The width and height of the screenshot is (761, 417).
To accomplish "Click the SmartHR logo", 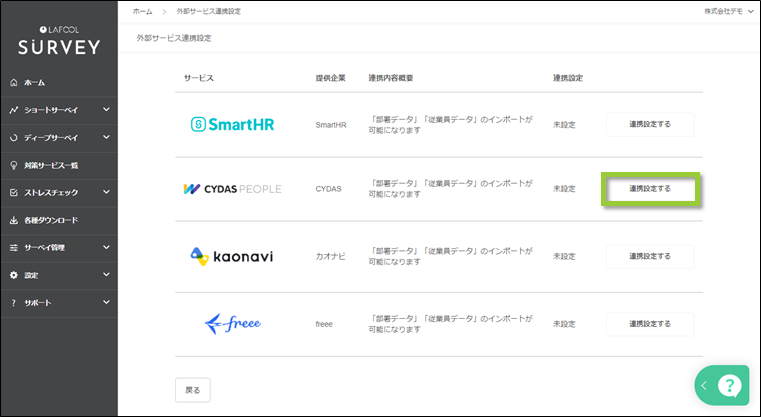I will 232,124.
